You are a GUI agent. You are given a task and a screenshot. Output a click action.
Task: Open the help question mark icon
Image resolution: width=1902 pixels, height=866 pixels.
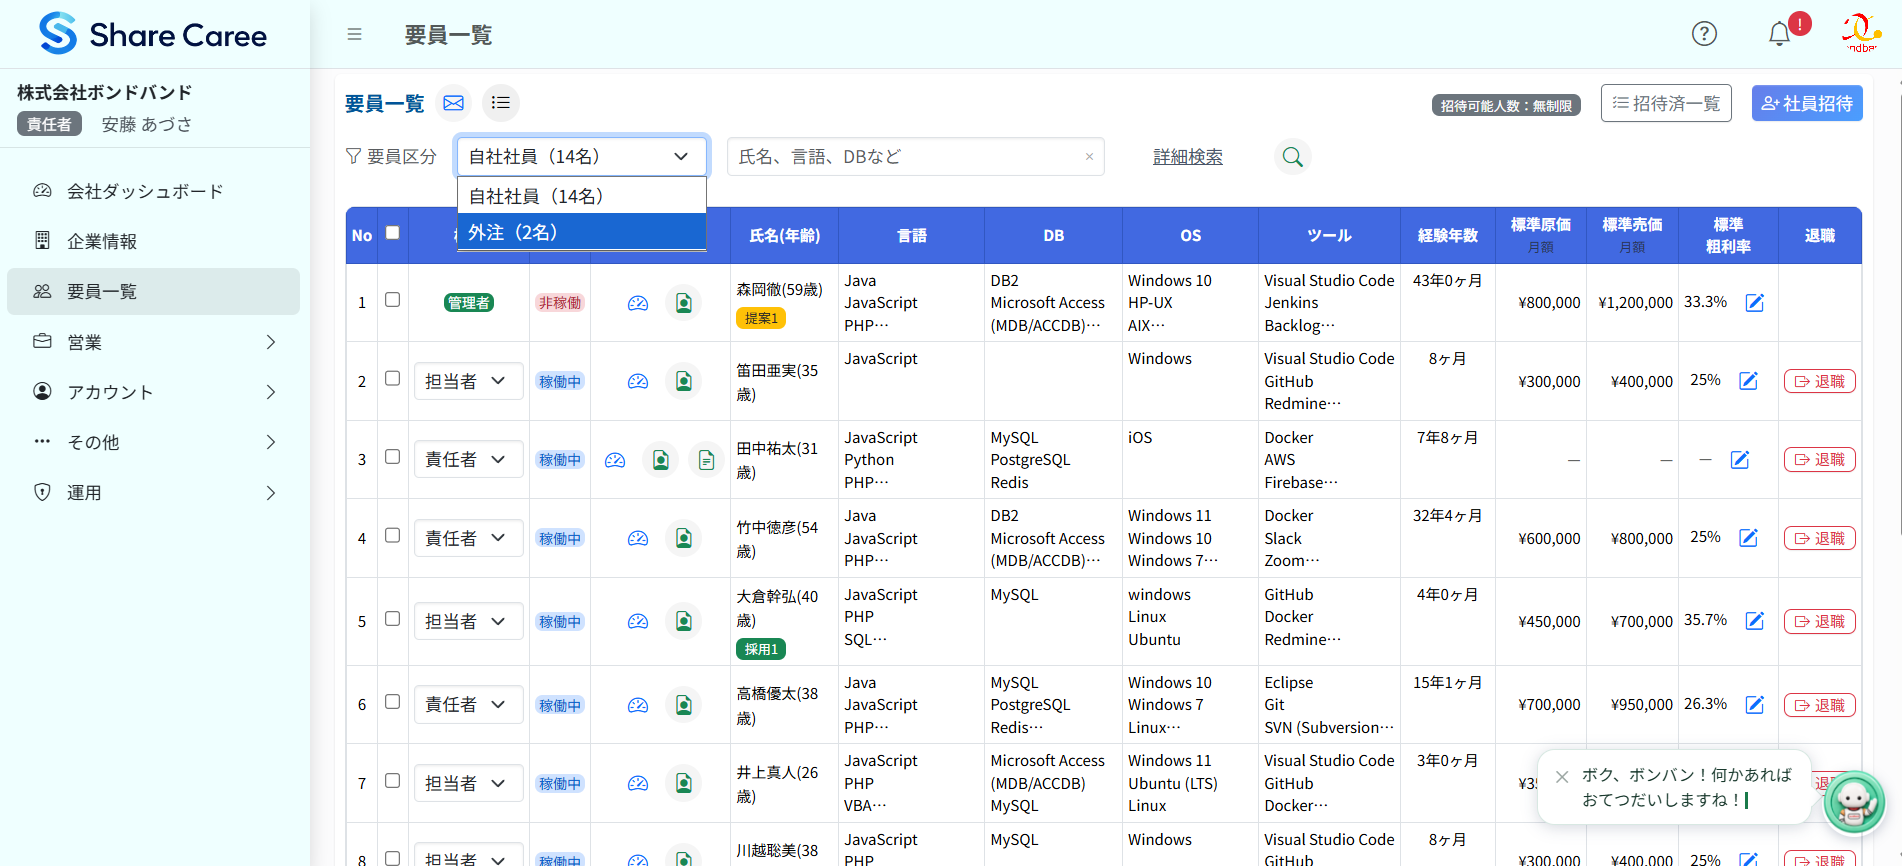1704,34
